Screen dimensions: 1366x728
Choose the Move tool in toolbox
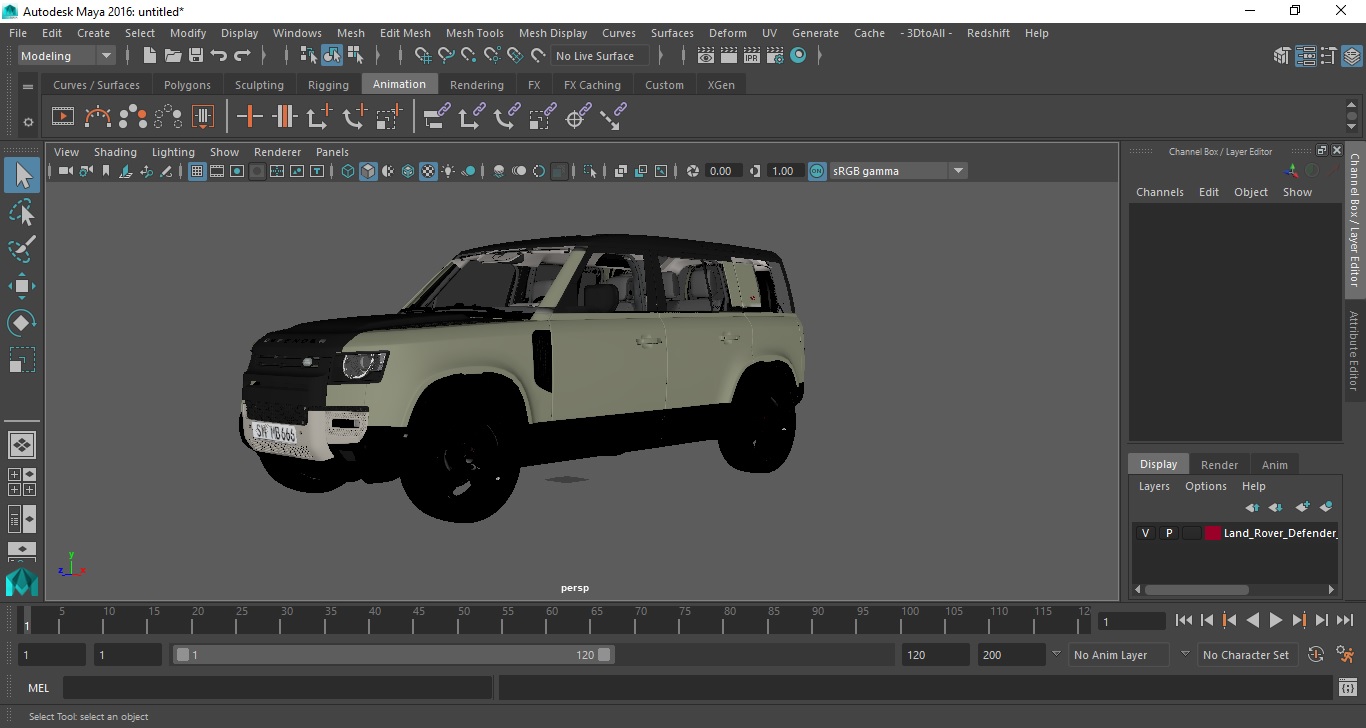click(x=22, y=286)
